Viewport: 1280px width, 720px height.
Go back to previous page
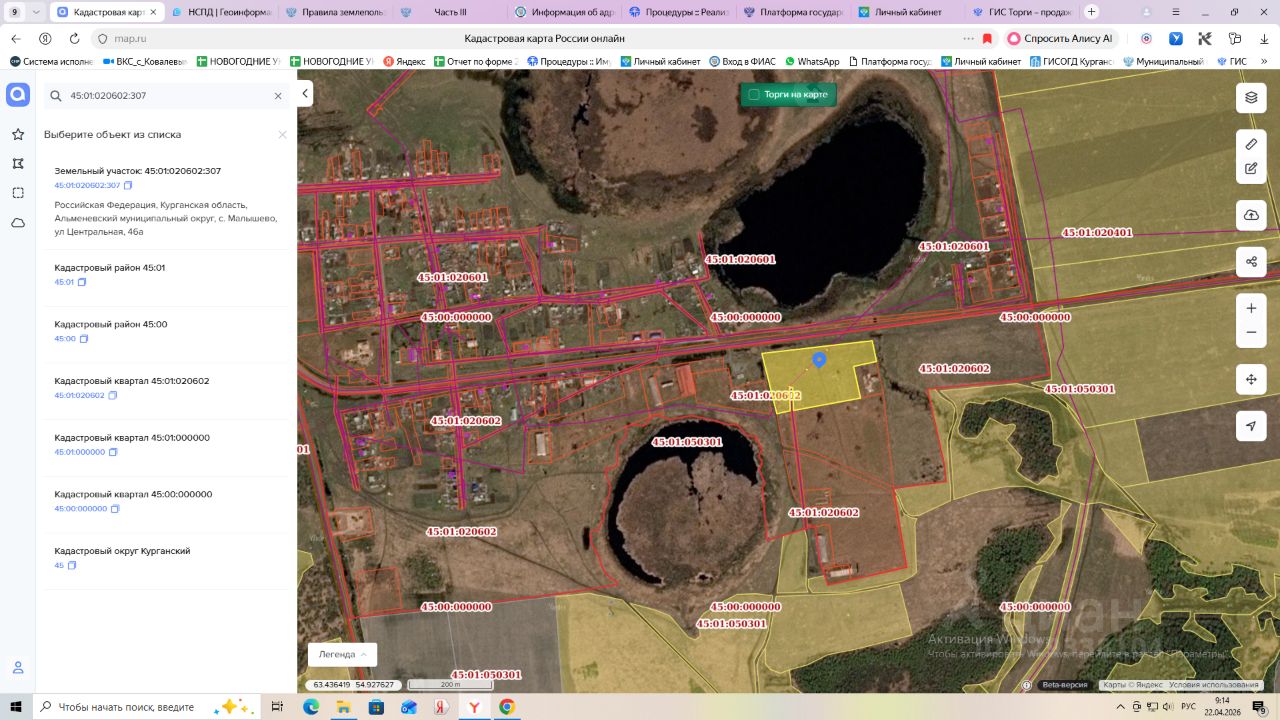coord(16,38)
